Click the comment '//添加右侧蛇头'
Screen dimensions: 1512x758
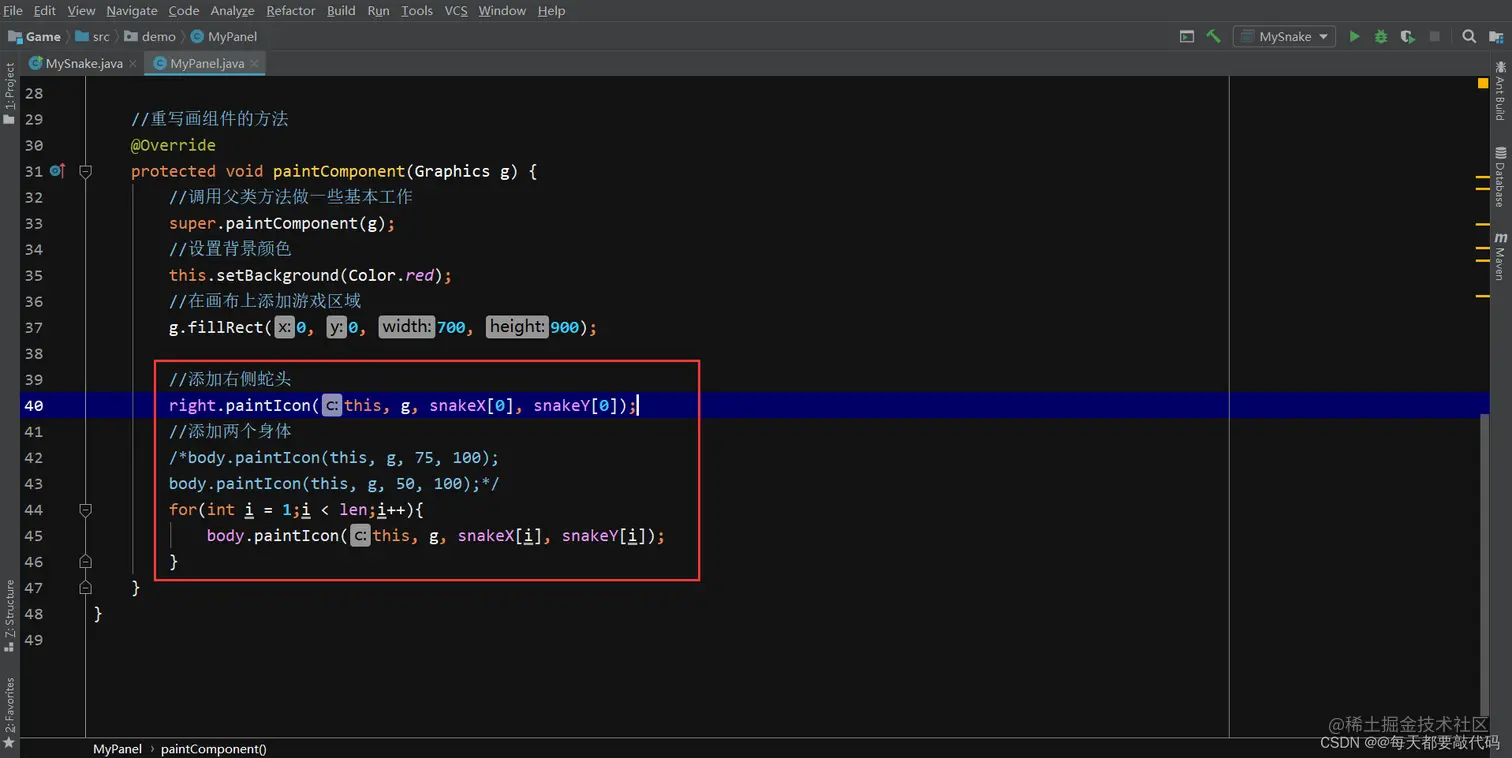click(x=230, y=379)
